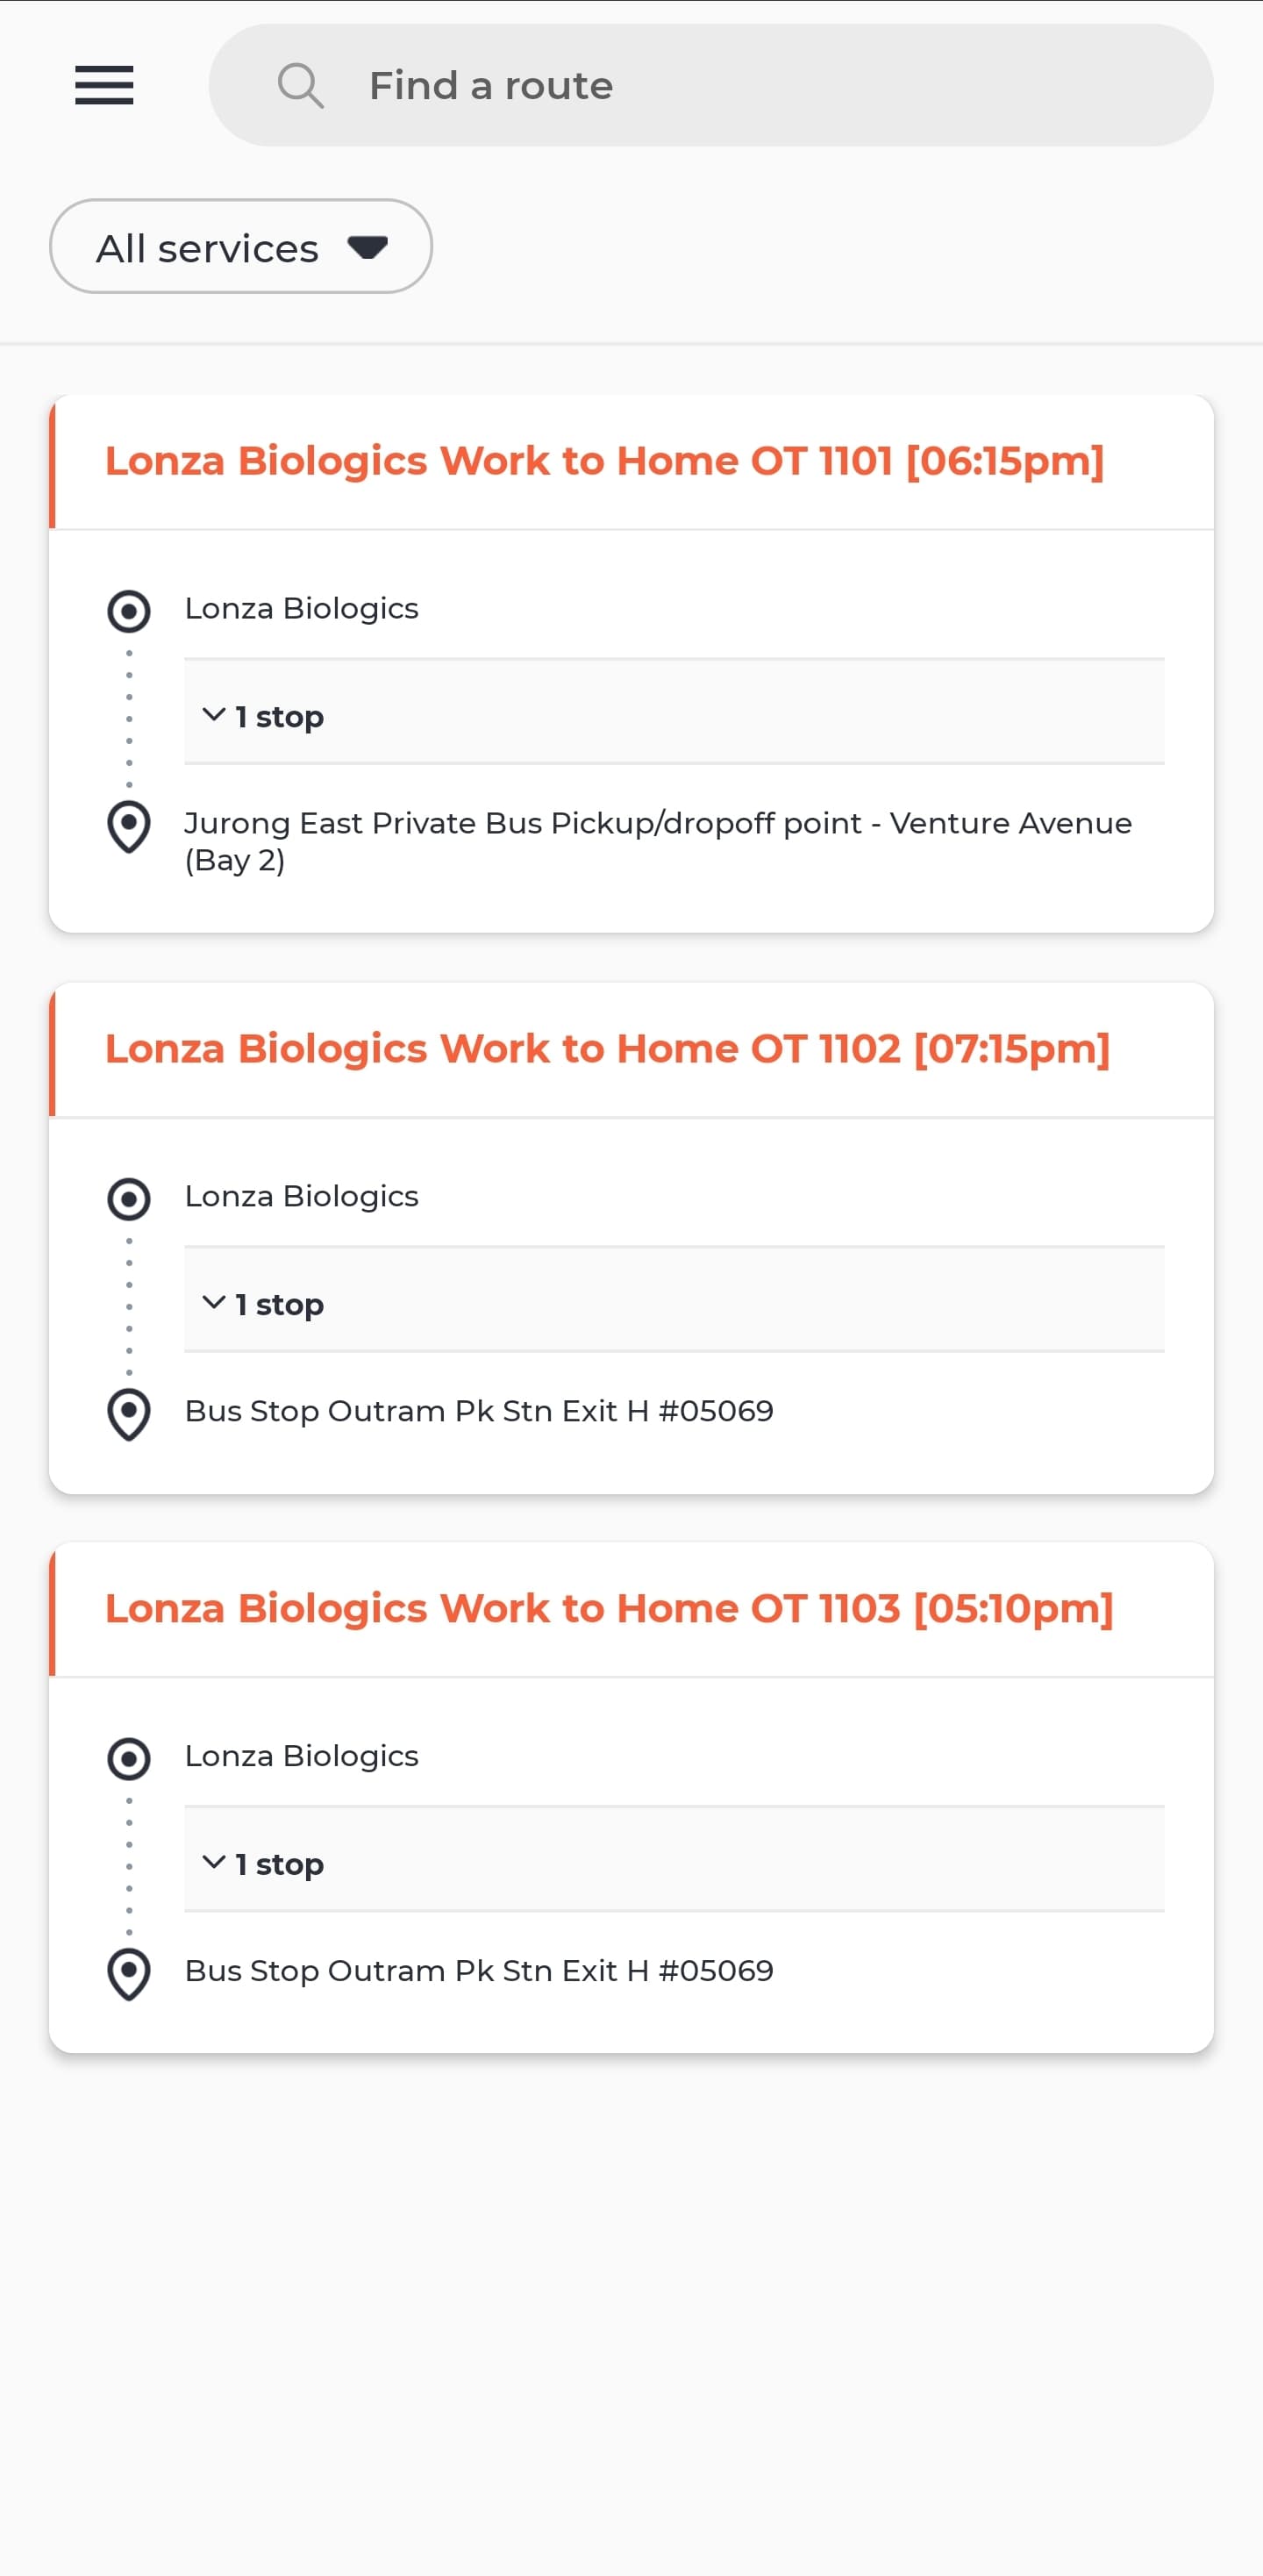Screen dimensions: 1263x2576
Task: Open route OT 1102 [07:15pm] title
Action: [x=608, y=1049]
